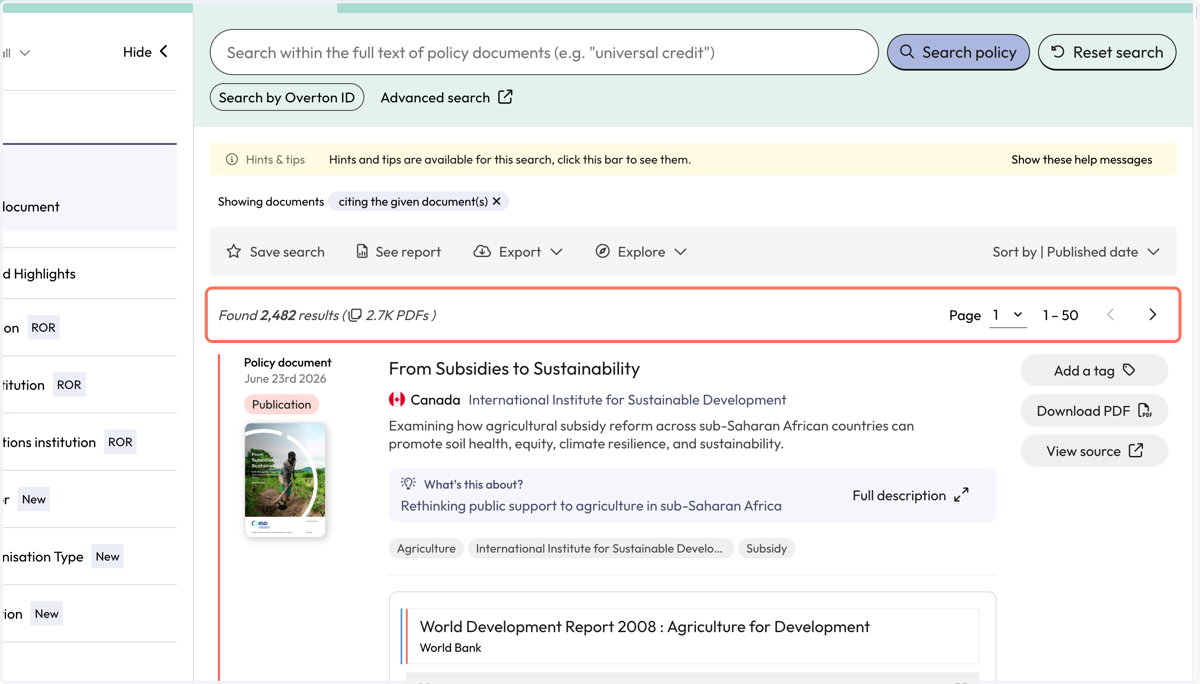The height and width of the screenshot is (684, 1200).
Task: Click the cloud download icon beside Export
Action: (482, 251)
